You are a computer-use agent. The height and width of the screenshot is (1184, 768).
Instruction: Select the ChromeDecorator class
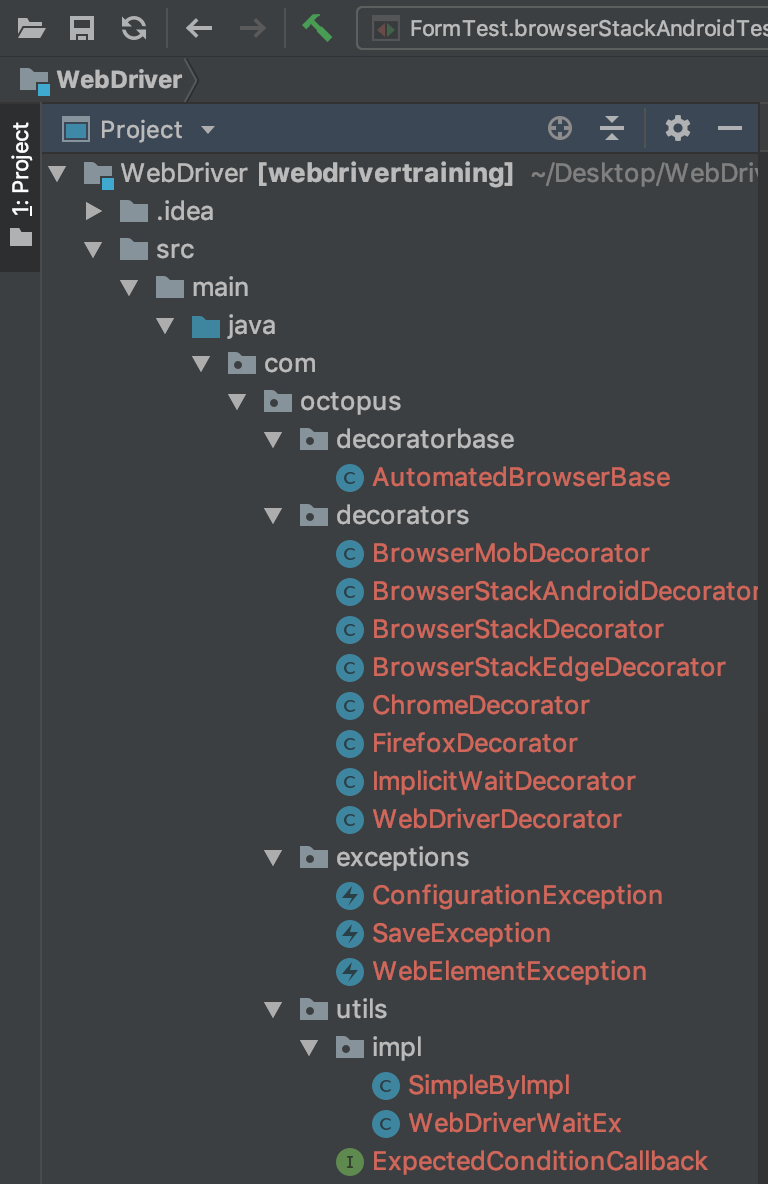[x=480, y=706]
